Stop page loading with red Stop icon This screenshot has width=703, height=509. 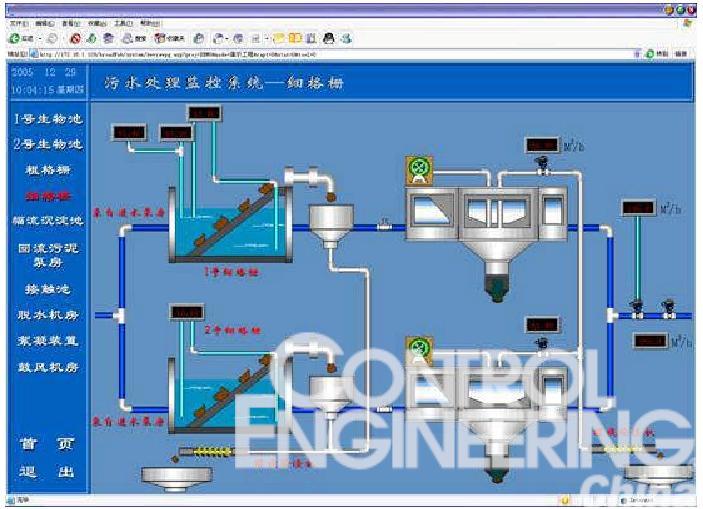click(75, 39)
